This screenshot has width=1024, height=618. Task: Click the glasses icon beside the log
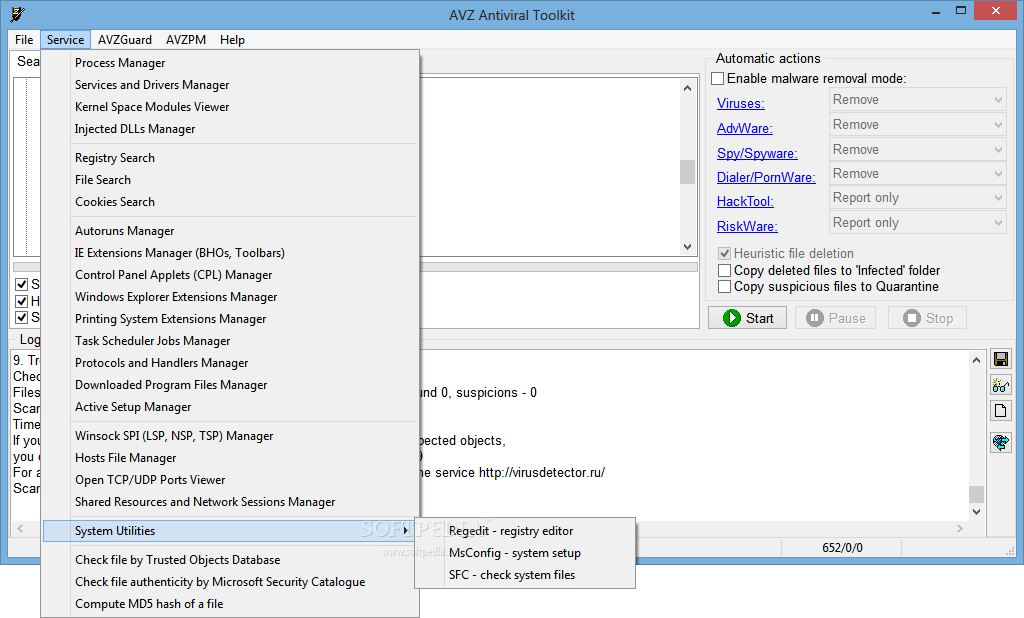point(1000,385)
